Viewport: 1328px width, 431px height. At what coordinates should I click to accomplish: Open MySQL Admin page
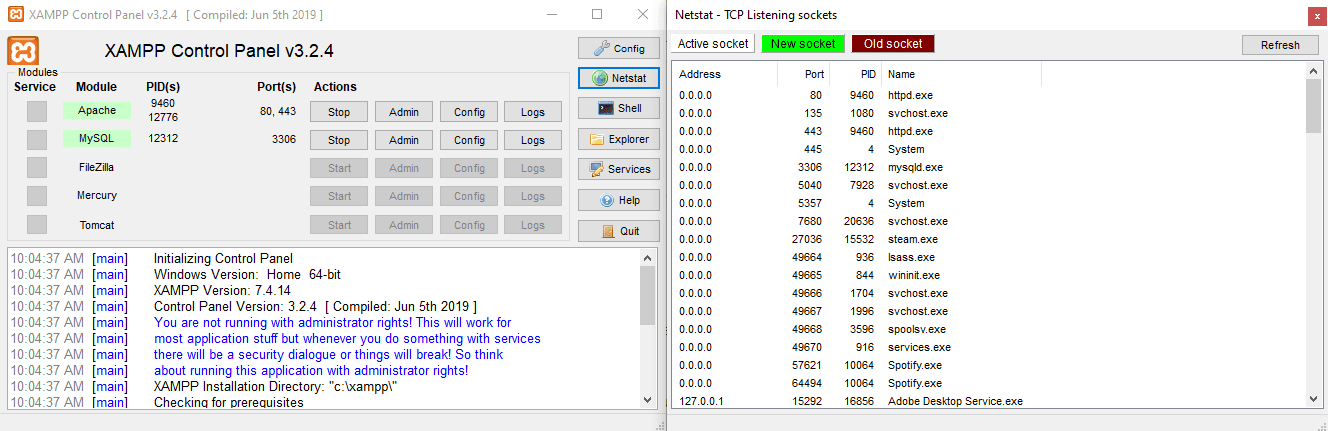pyautogui.click(x=404, y=140)
